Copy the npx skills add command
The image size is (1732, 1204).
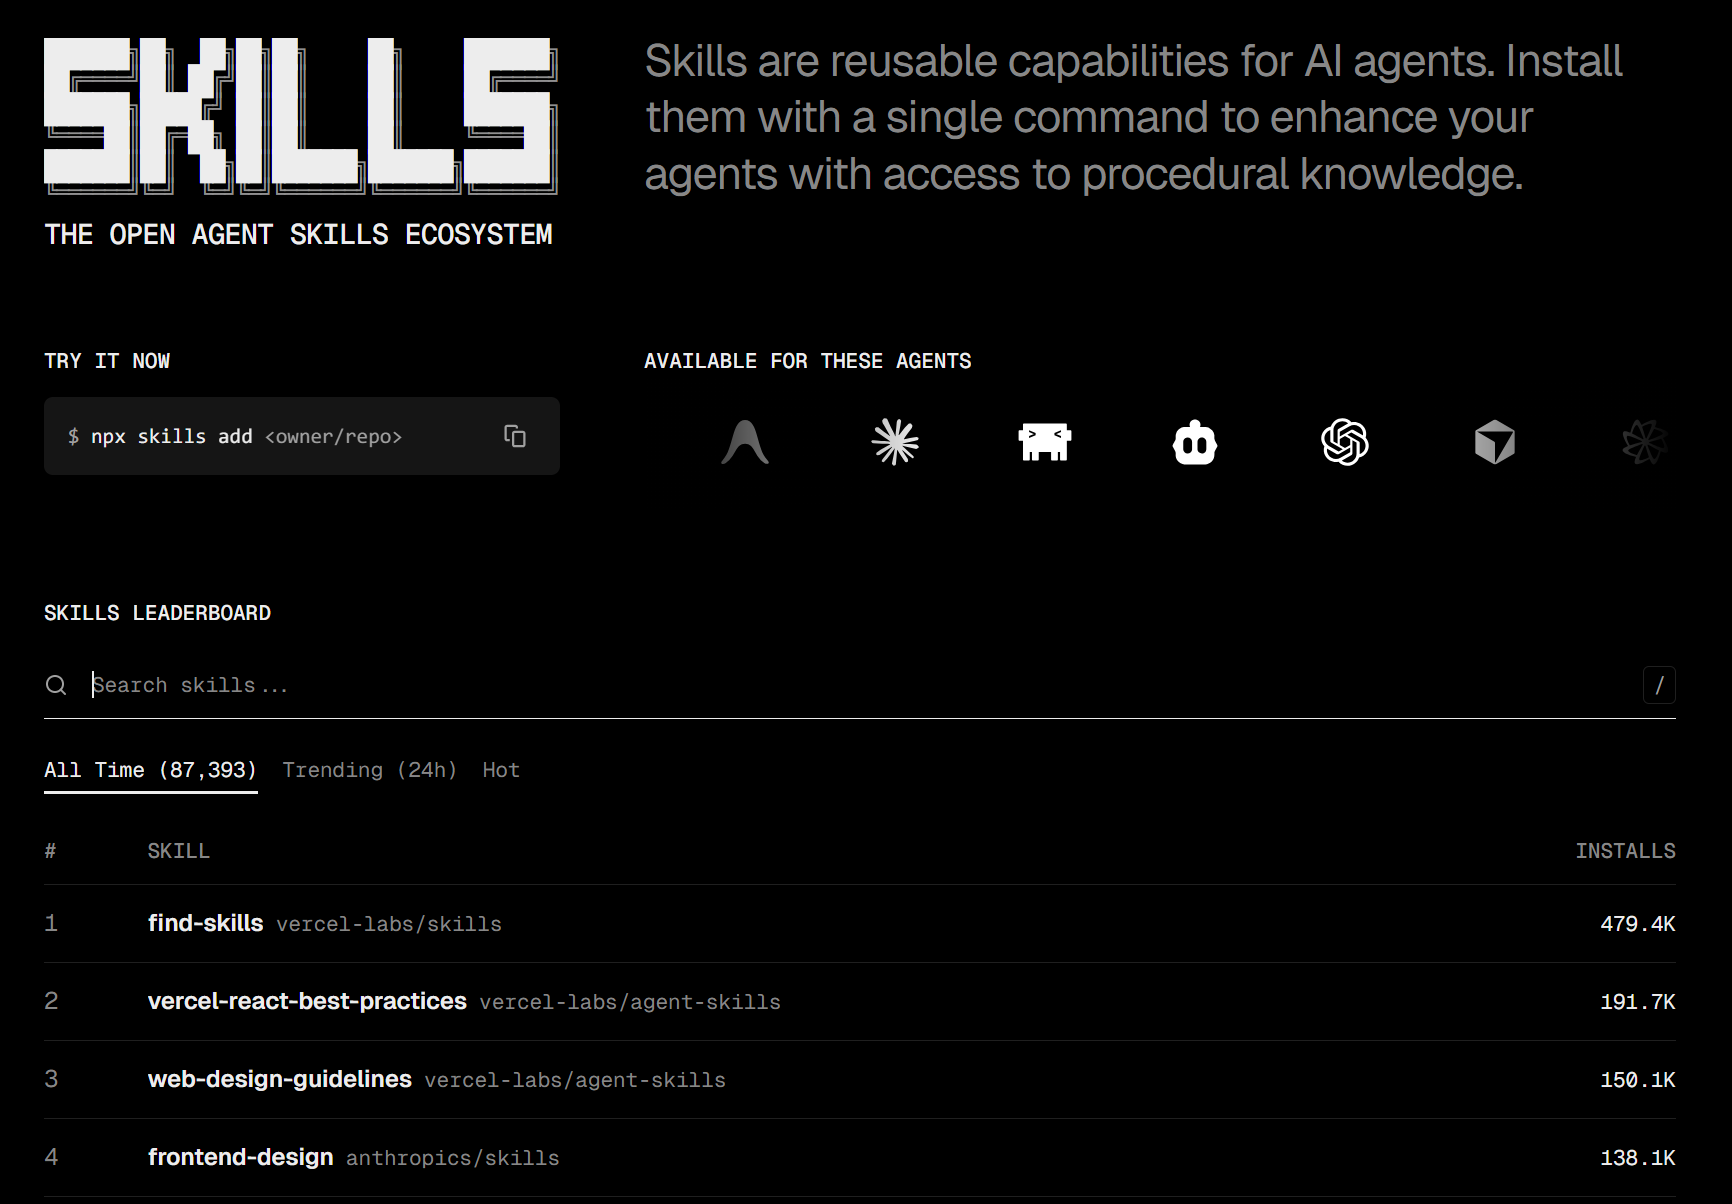[x=515, y=436]
